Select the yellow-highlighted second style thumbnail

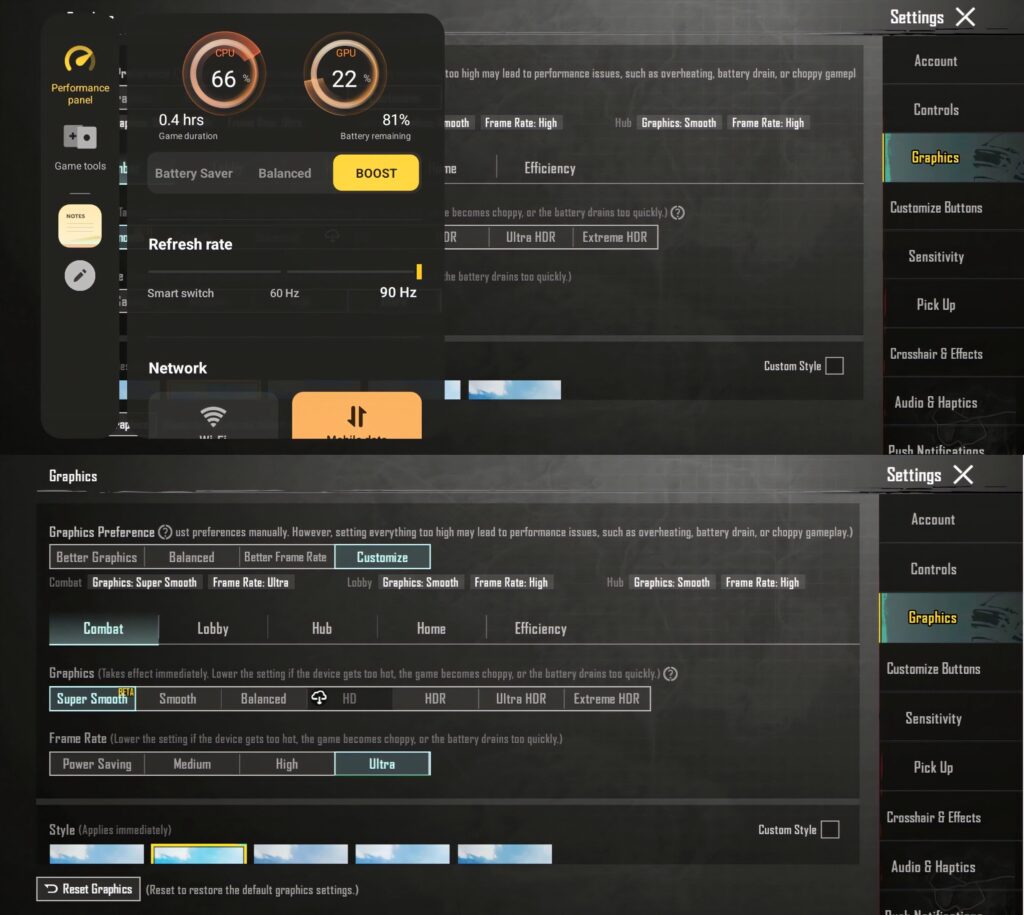click(199, 854)
